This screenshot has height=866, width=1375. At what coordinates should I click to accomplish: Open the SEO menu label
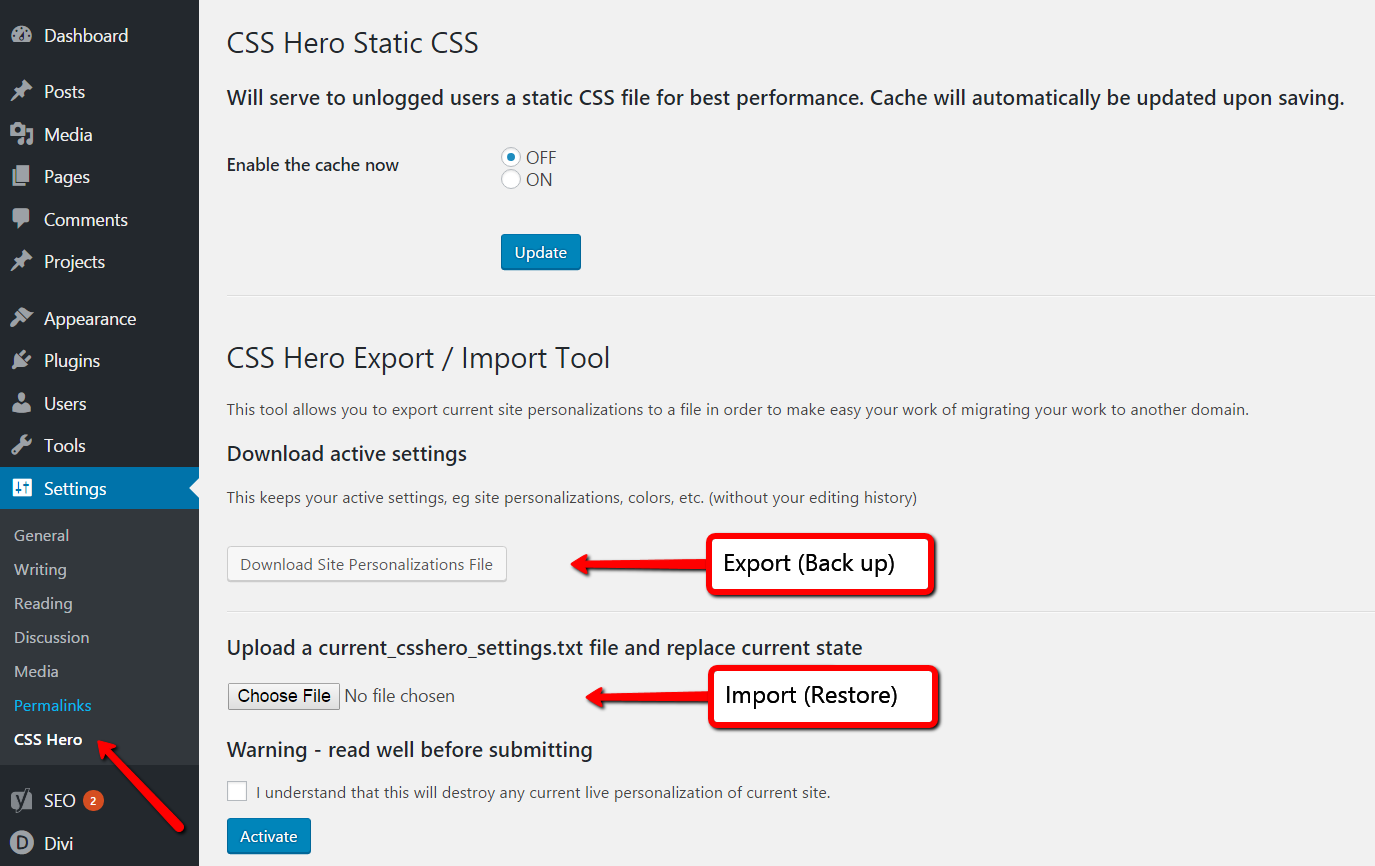[x=60, y=800]
